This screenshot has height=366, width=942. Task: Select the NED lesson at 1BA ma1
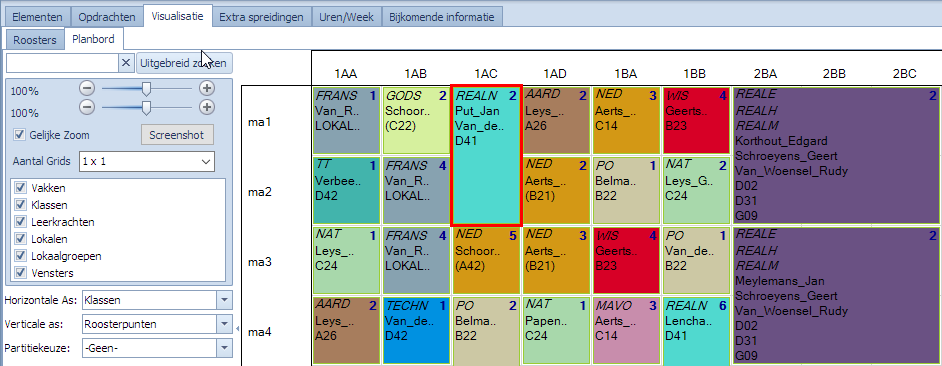pyautogui.click(x=626, y=121)
